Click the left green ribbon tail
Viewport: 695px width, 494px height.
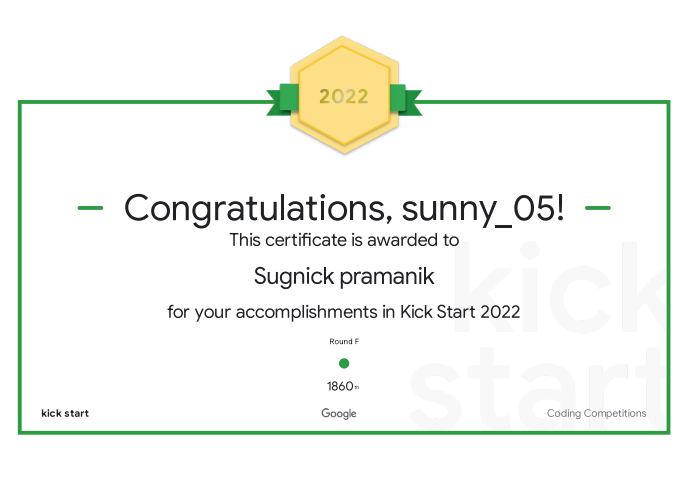pos(279,98)
